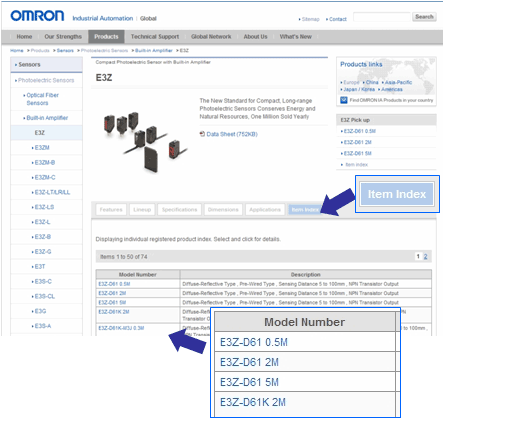Open the E3Z-LS sidebar entry
505x427 pixels.
(x=44, y=207)
